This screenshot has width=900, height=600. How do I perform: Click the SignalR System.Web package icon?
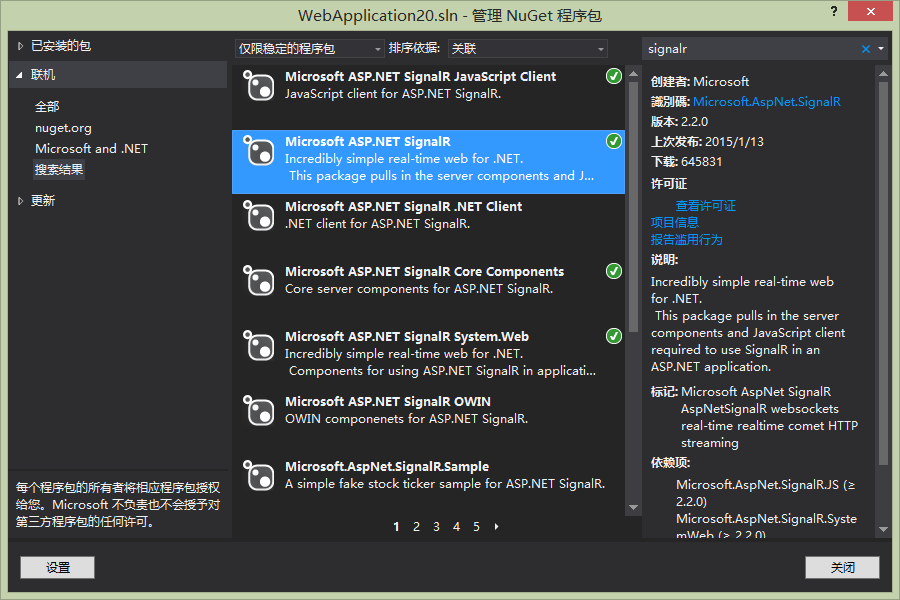point(258,345)
